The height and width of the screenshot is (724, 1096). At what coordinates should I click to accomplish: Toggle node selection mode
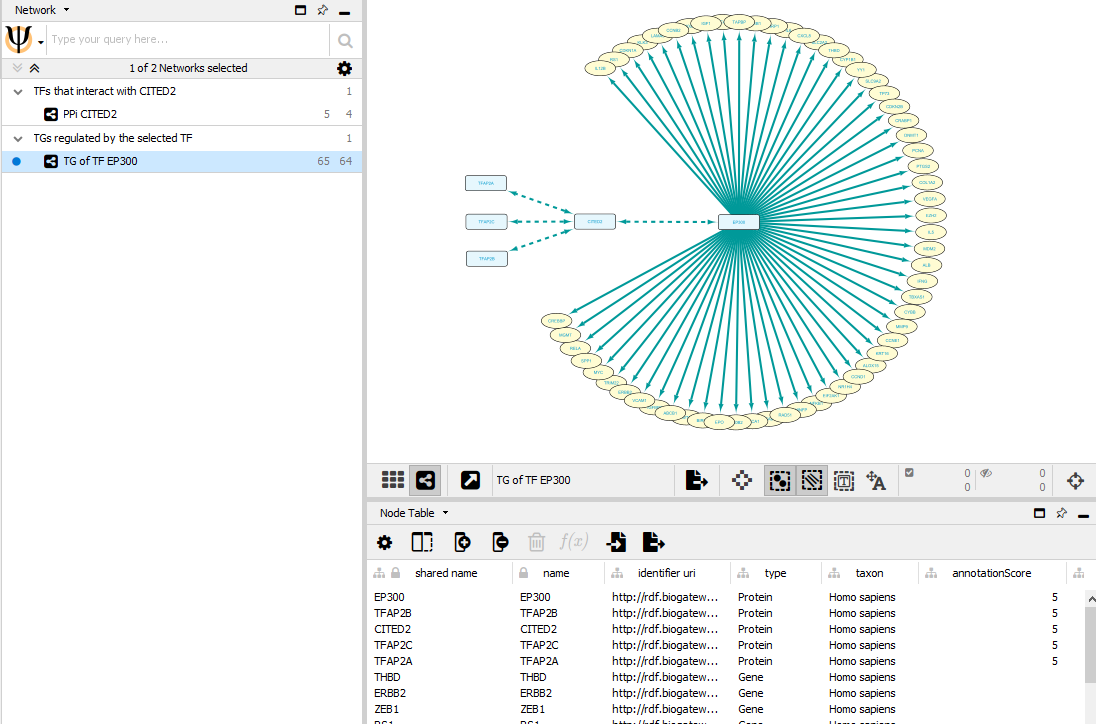(779, 480)
